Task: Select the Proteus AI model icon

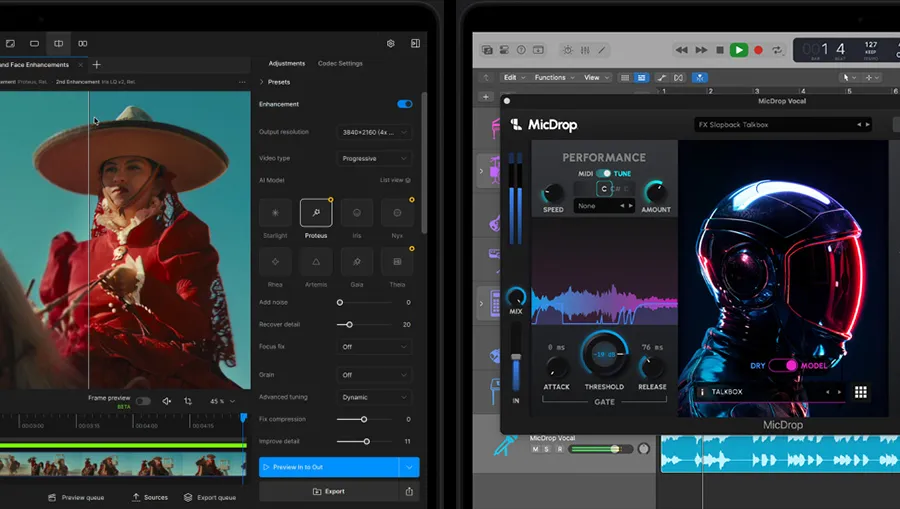Action: (x=316, y=213)
